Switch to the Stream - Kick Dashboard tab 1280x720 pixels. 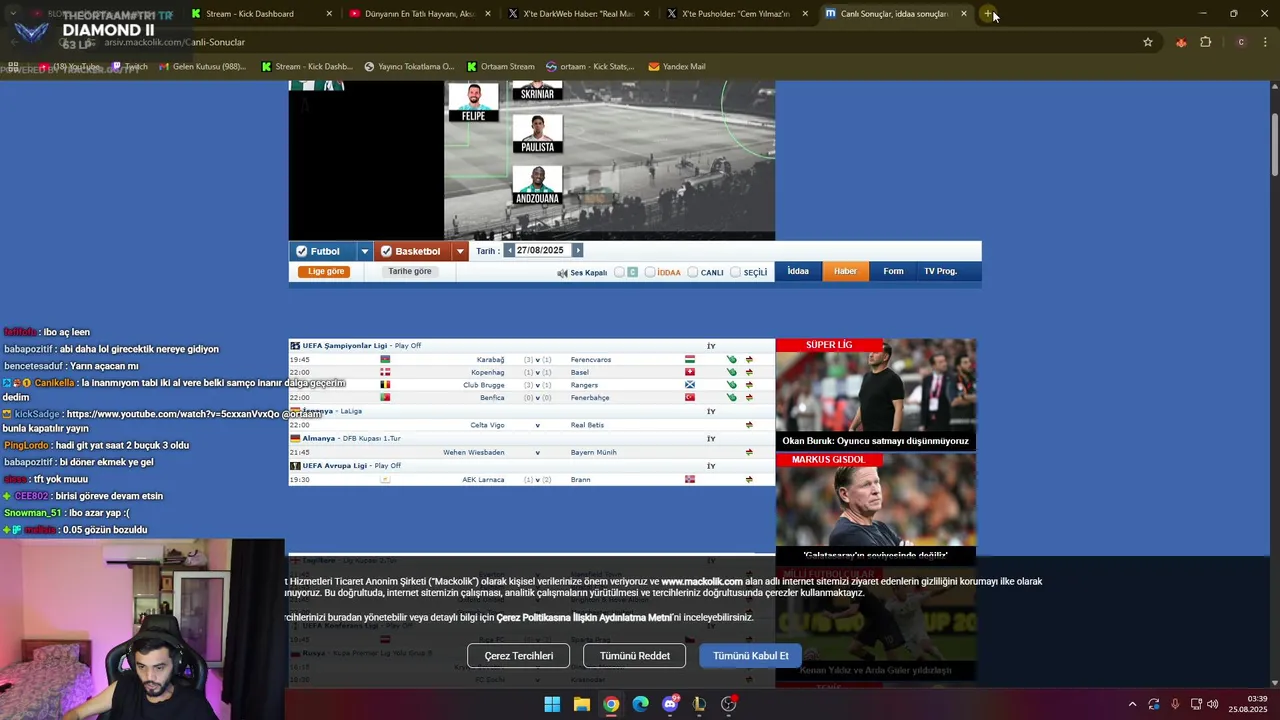pos(261,14)
